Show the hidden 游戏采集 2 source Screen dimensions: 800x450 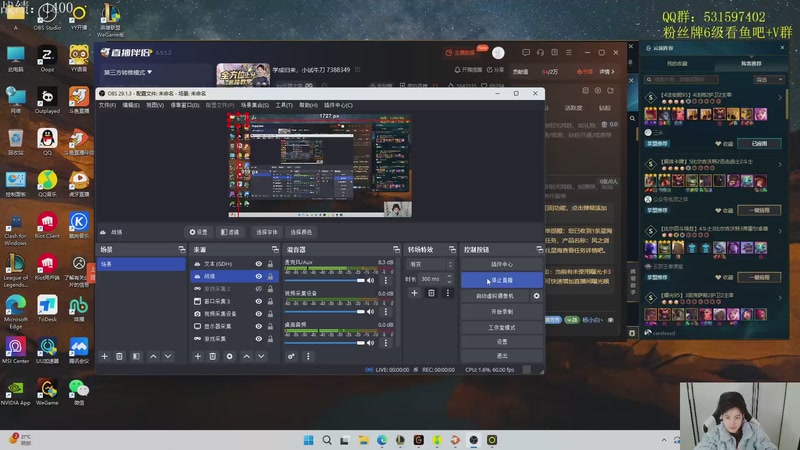pos(259,289)
